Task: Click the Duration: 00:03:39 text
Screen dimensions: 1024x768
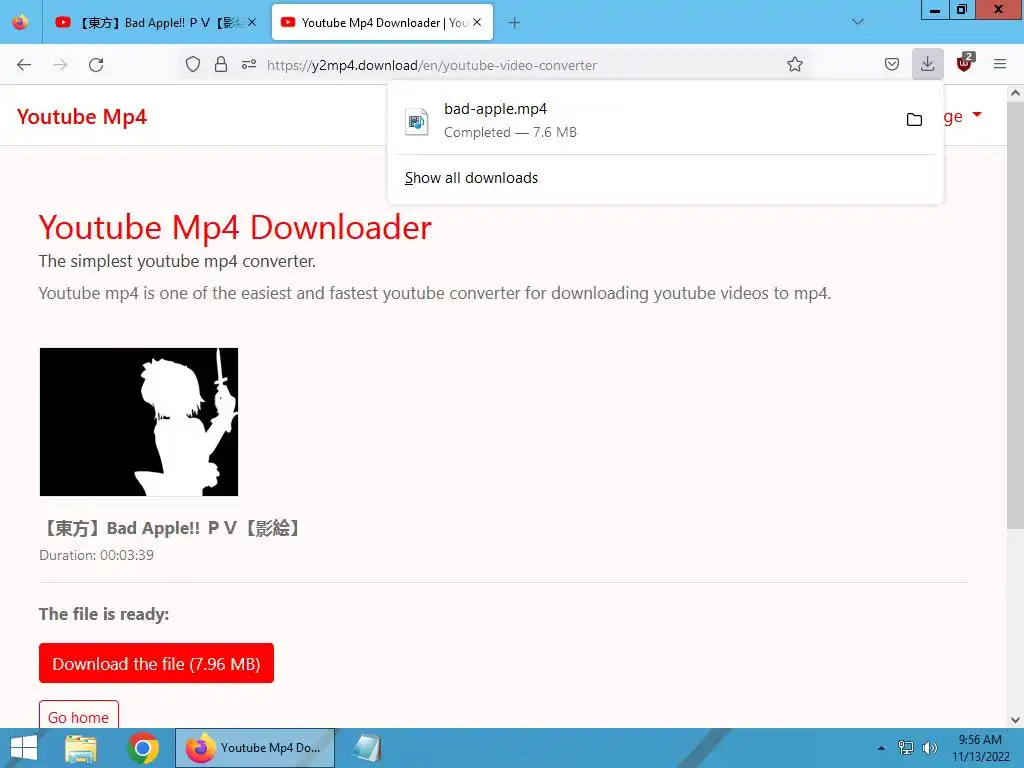Action: pyautogui.click(x=97, y=555)
